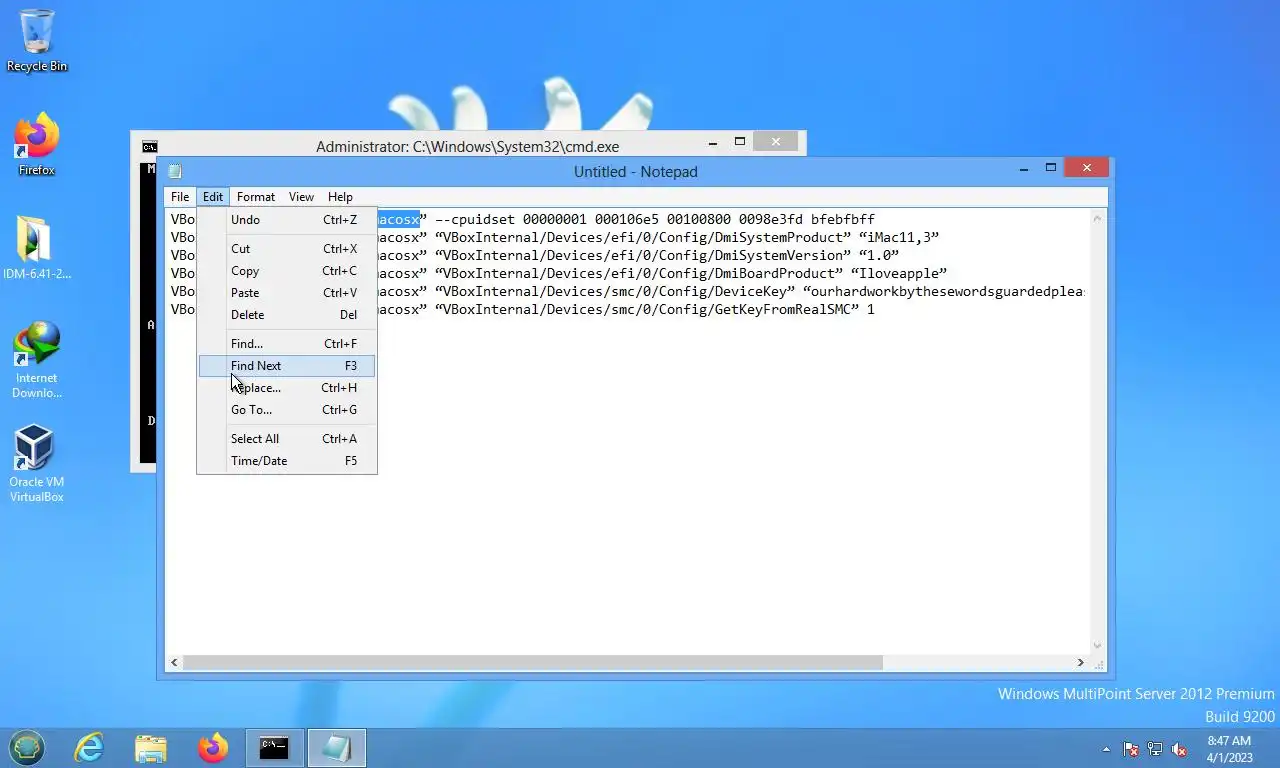Select the Internet Download Manager desktop icon
Screen dimensions: 1280x768
37,360
